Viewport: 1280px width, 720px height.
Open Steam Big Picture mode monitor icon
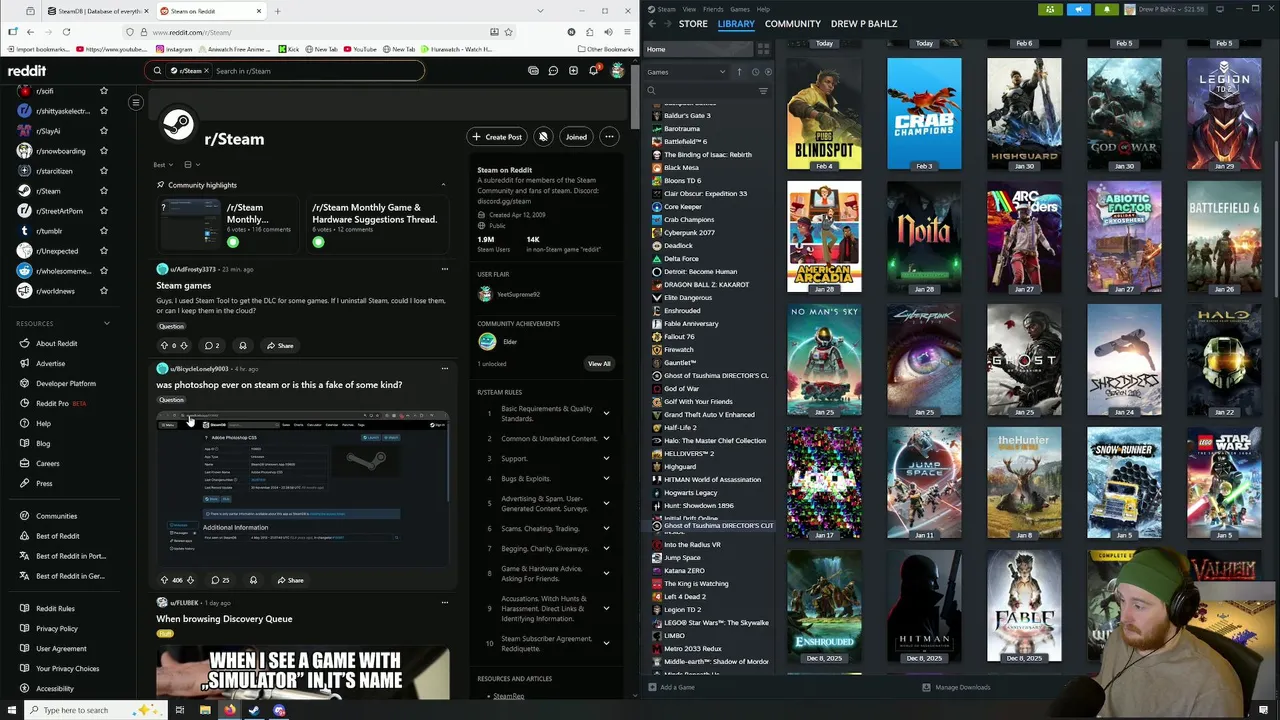point(1220,9)
